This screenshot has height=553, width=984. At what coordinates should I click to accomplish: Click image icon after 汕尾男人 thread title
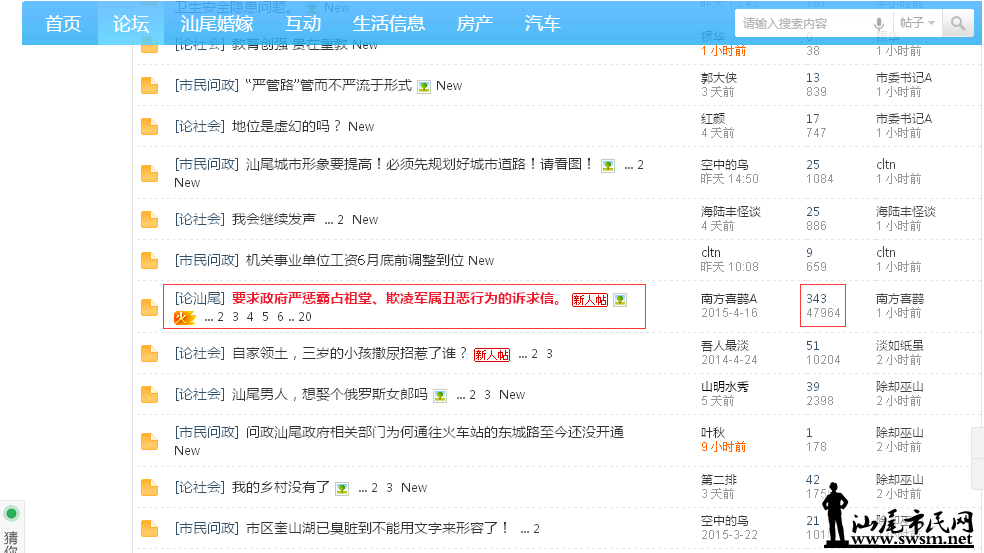coord(440,395)
